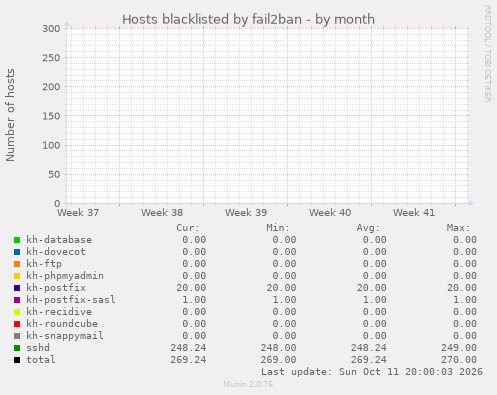
Task: Click total minimum value 269.00
Action: point(278,360)
